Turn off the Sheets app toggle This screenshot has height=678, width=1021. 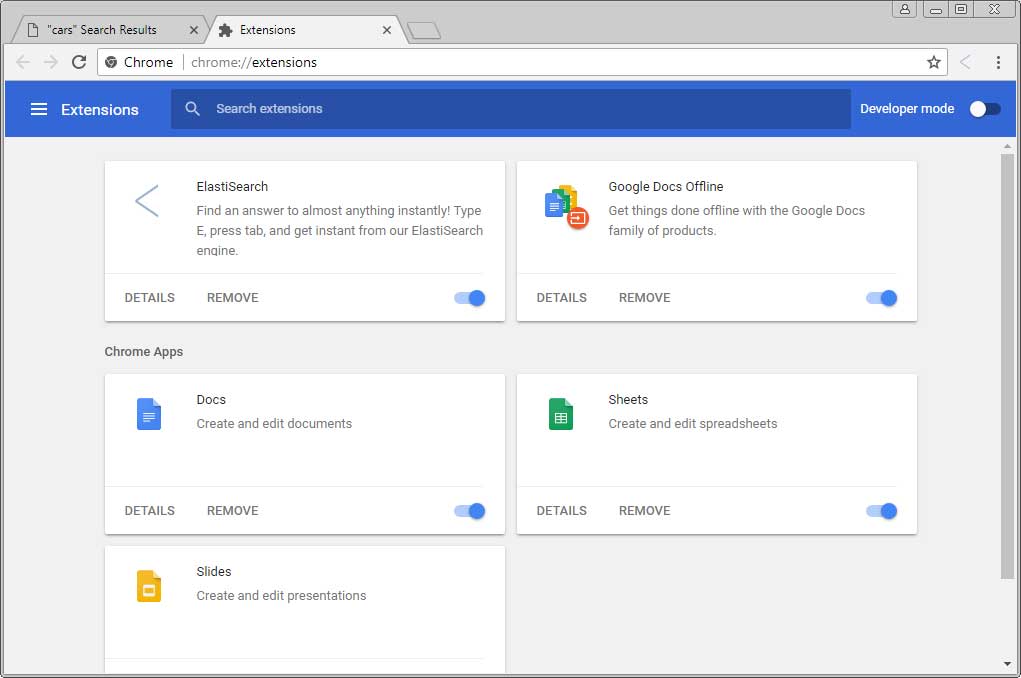(882, 511)
